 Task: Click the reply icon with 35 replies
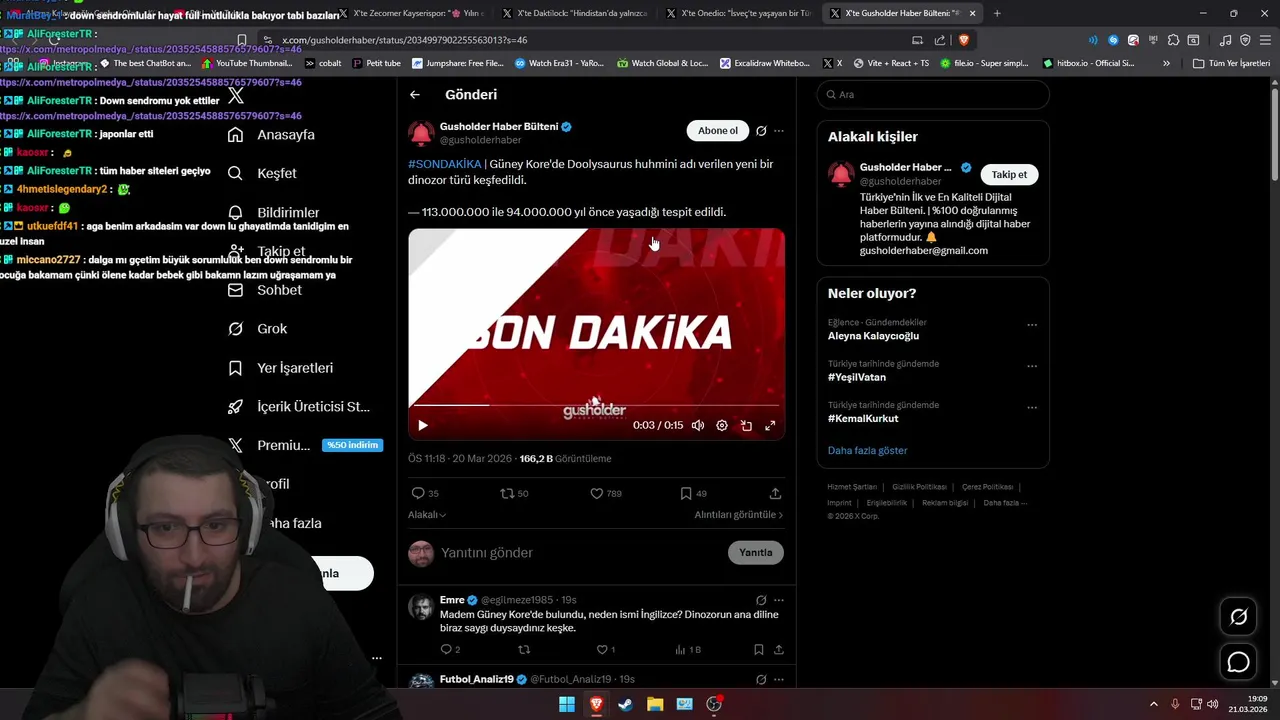(425, 494)
